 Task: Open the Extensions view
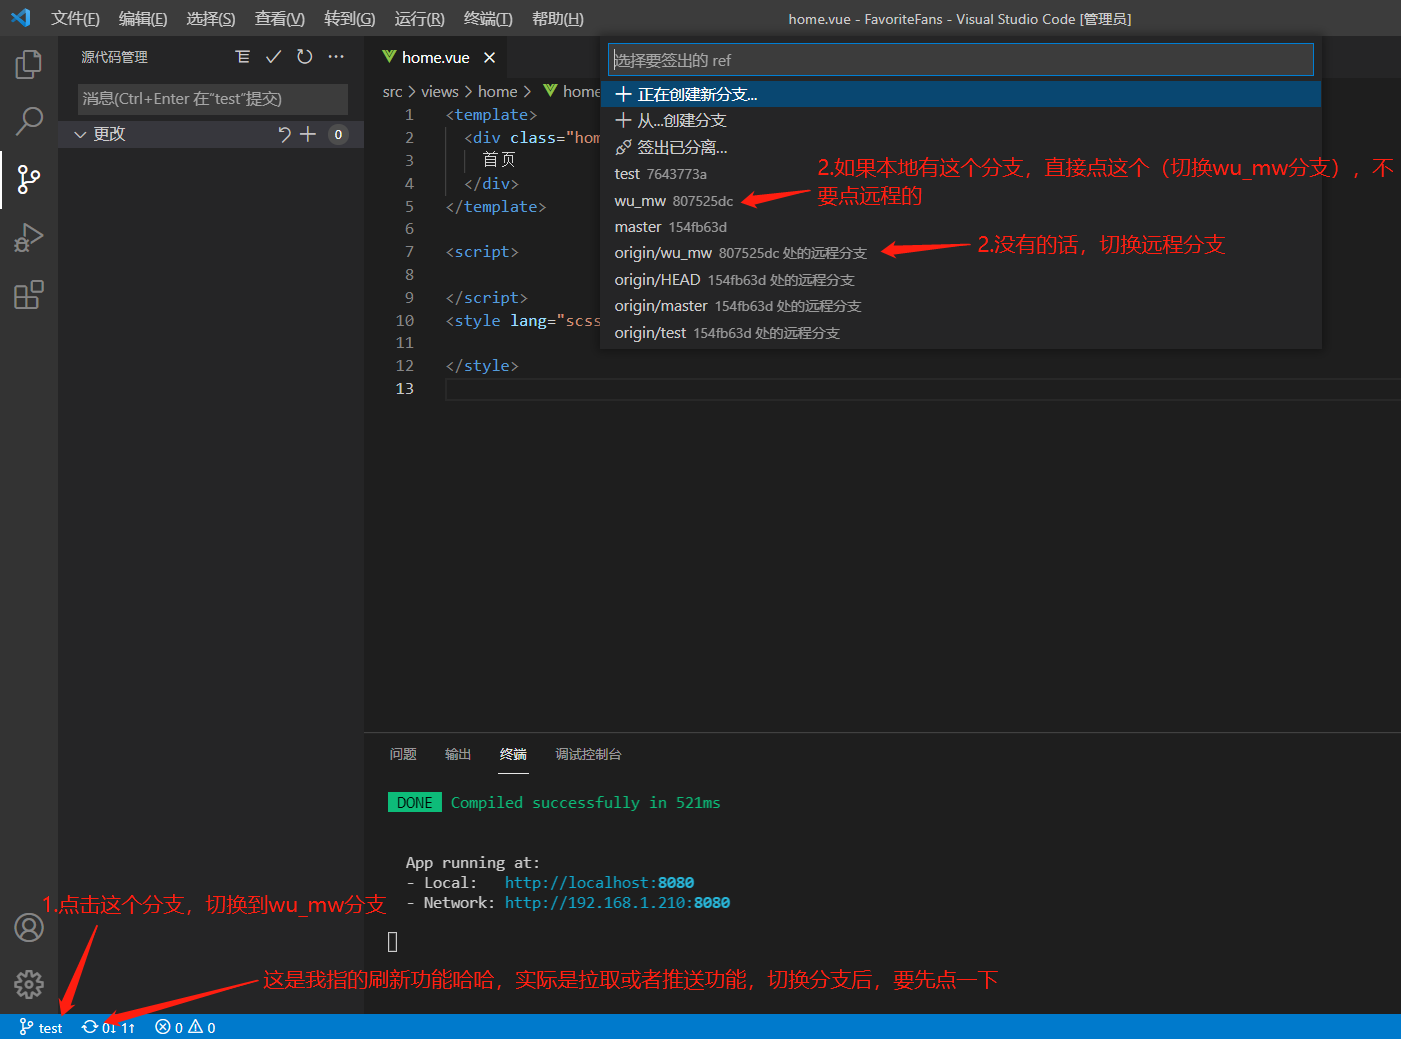point(29,295)
